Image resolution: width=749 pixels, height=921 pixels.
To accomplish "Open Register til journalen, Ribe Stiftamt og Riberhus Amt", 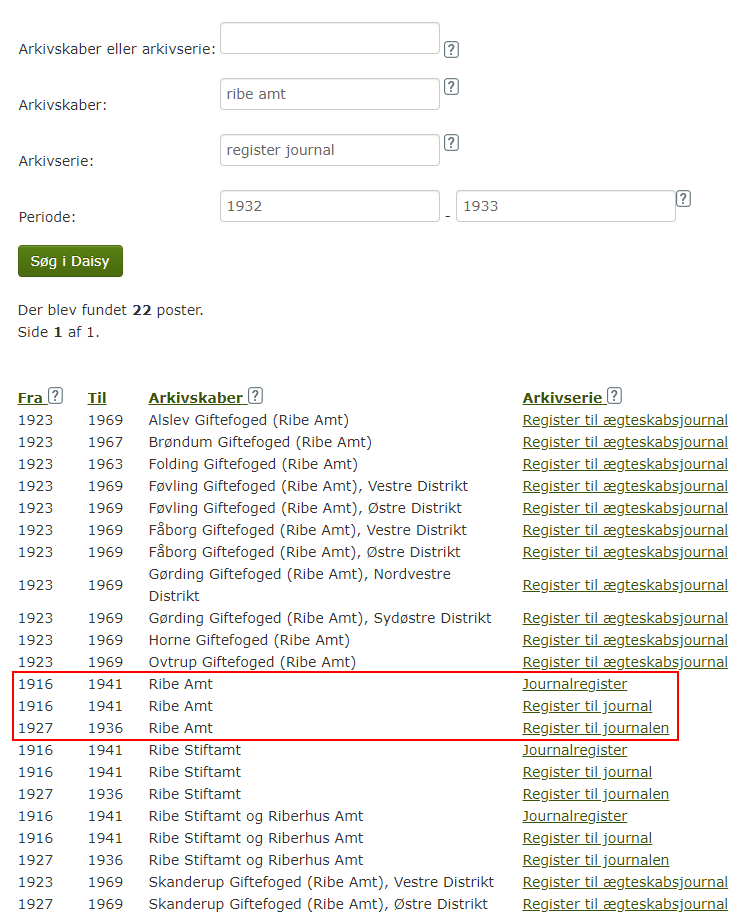I will coord(596,861).
